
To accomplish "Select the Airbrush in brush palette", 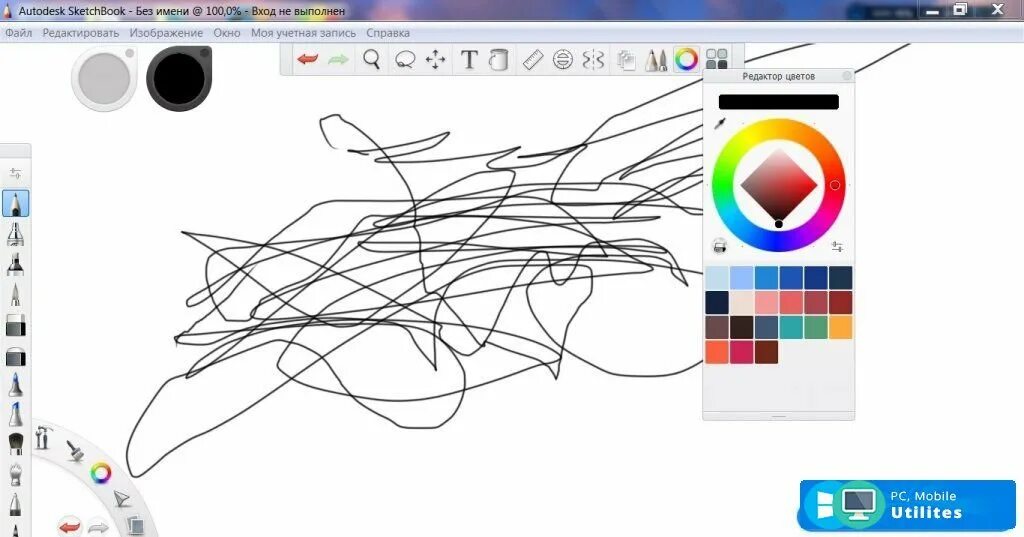I will tap(15, 234).
